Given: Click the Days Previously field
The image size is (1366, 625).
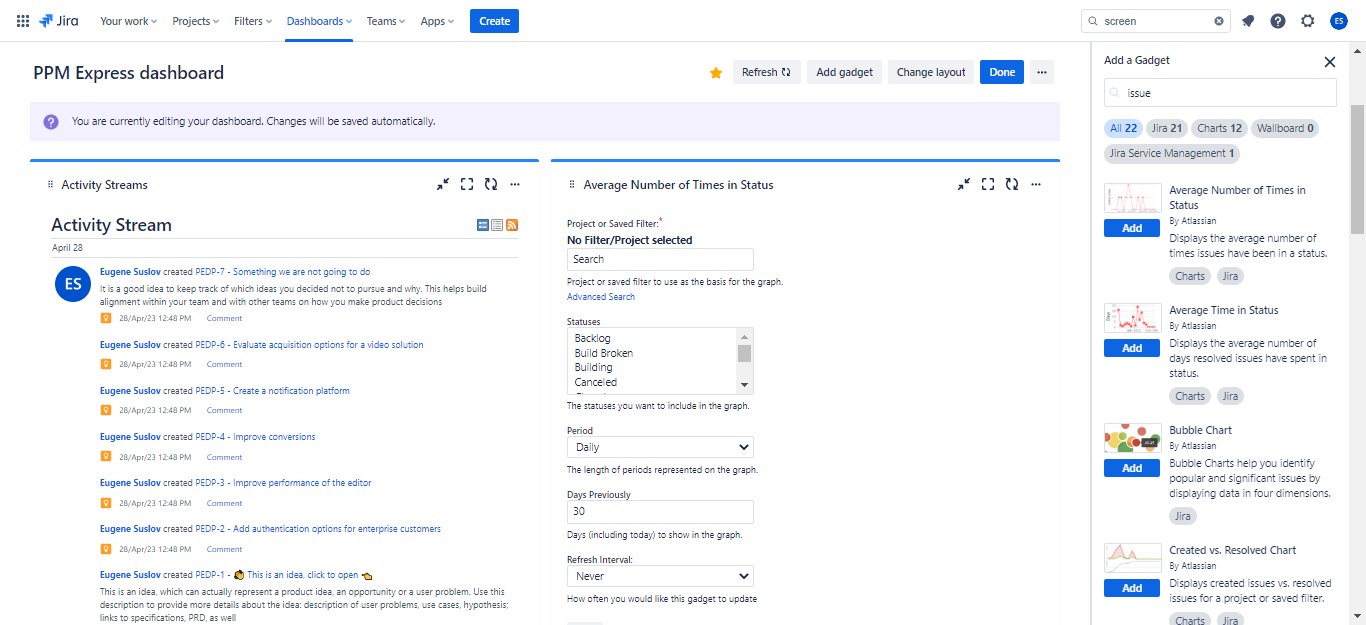Looking at the screenshot, I should [660, 511].
